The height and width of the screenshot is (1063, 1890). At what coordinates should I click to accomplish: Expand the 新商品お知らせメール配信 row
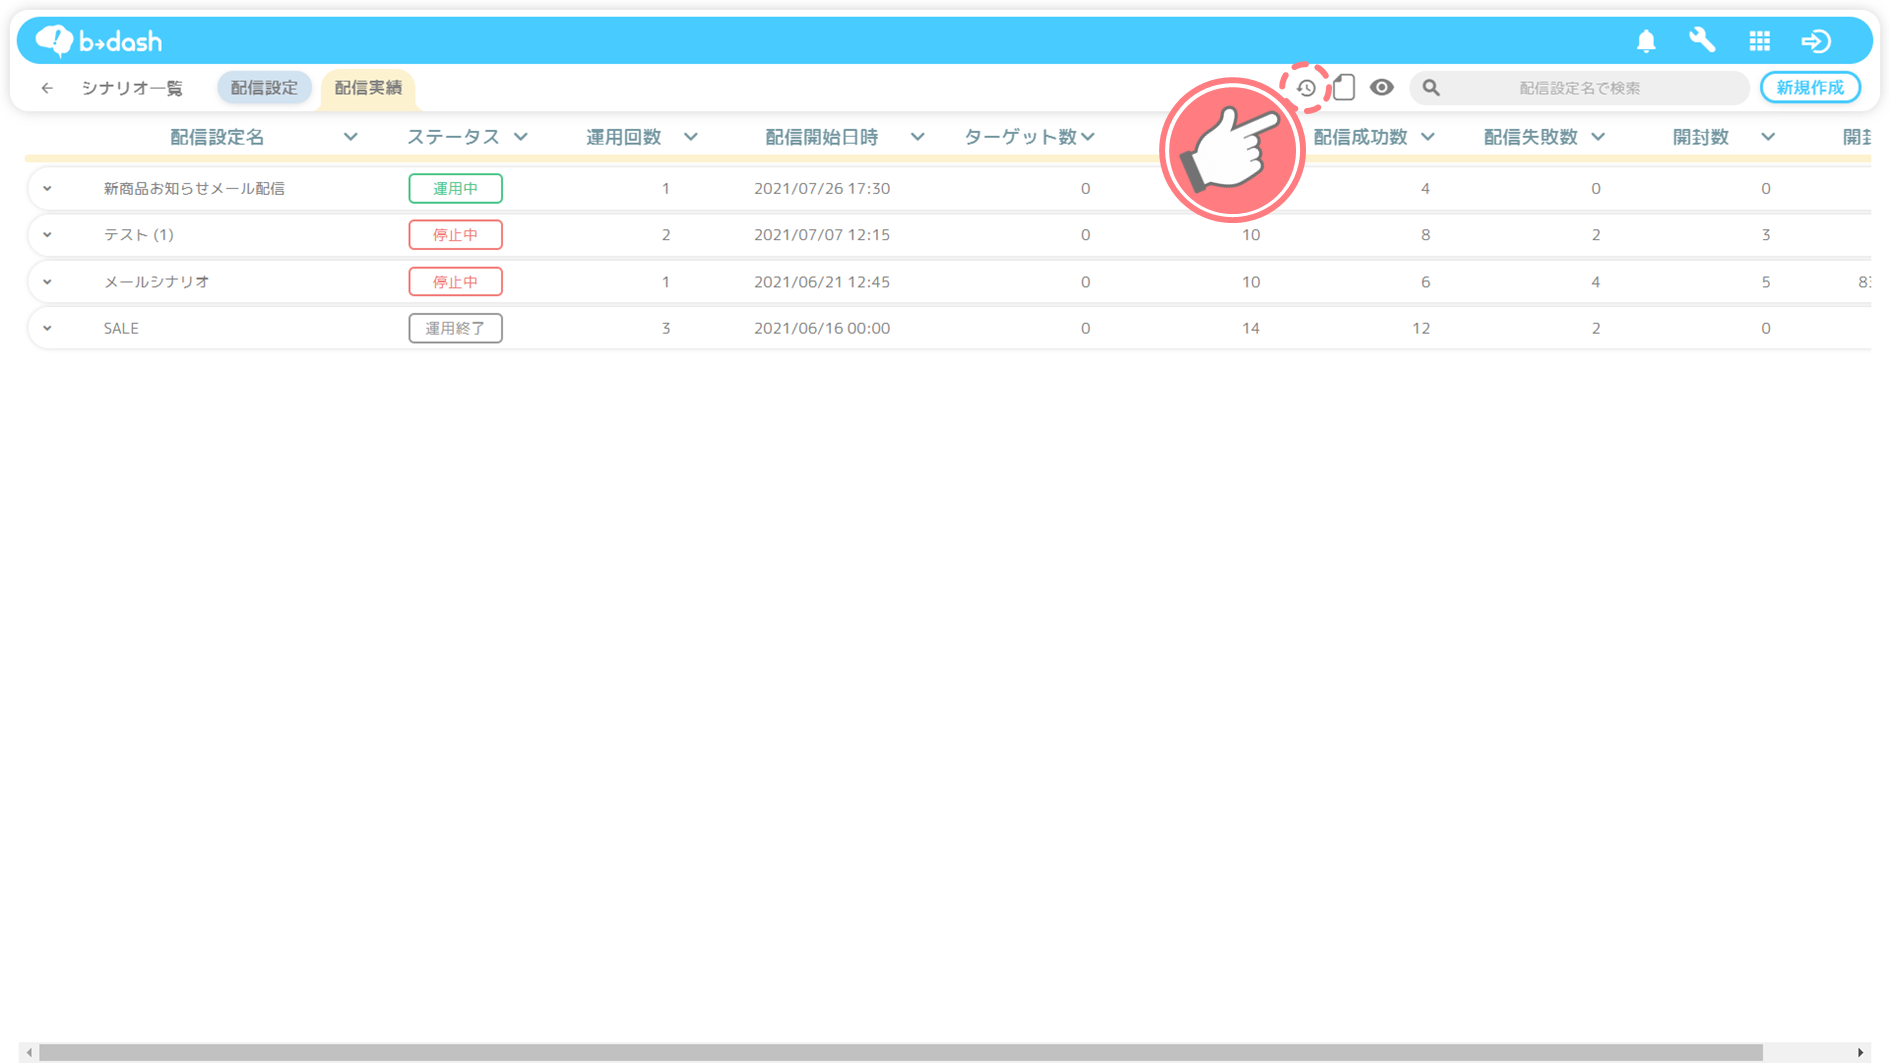point(47,188)
